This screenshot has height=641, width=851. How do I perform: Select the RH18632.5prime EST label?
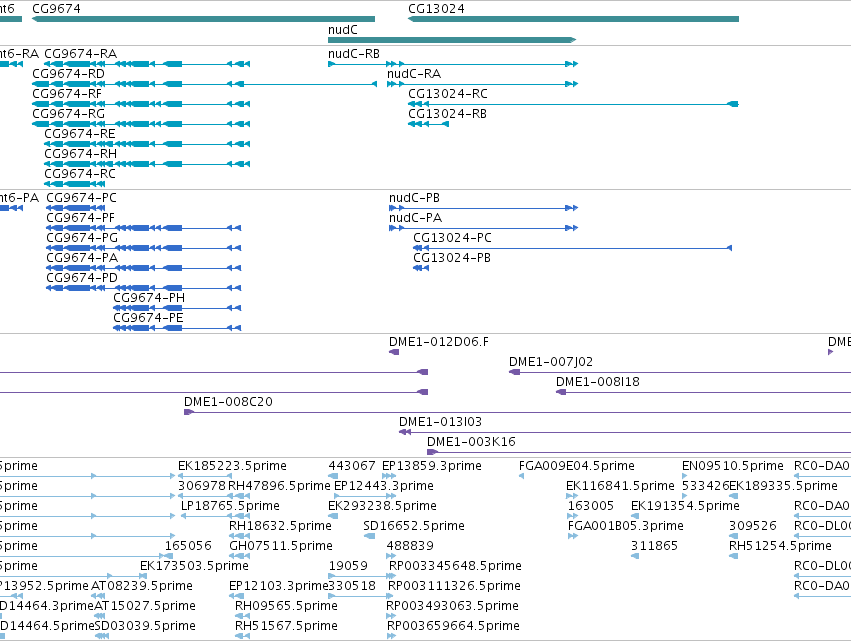click(x=281, y=526)
